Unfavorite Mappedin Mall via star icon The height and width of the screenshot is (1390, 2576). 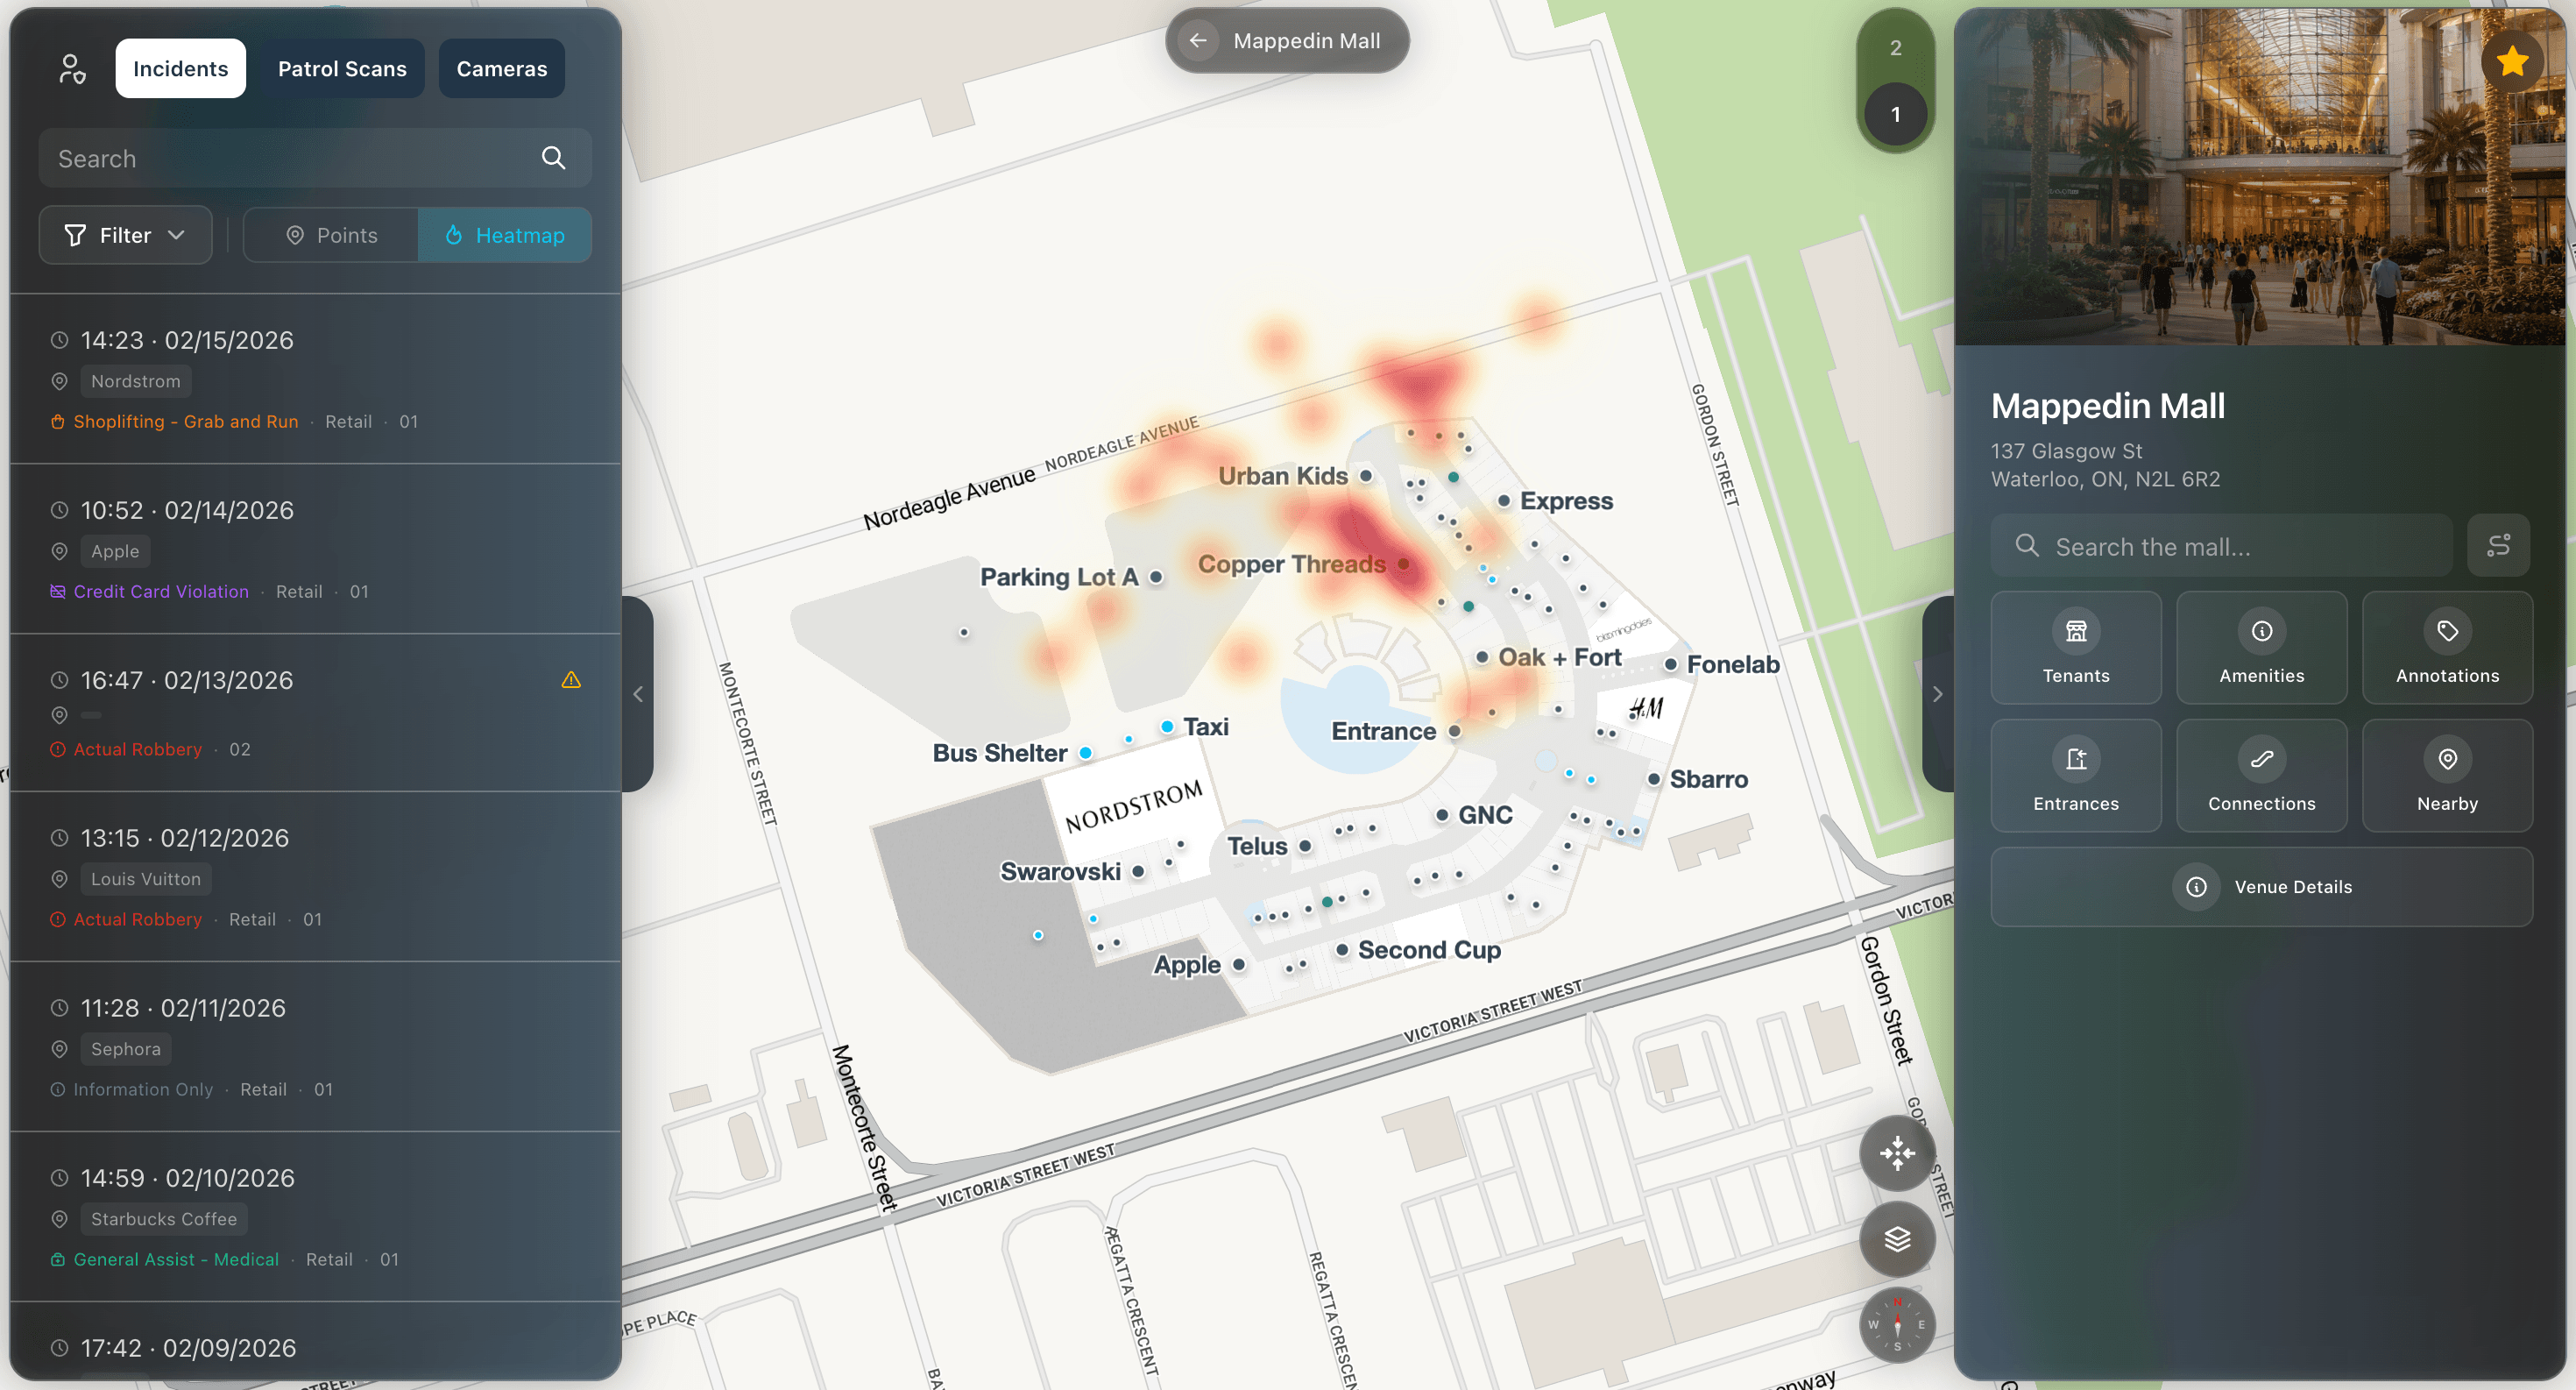[2512, 61]
